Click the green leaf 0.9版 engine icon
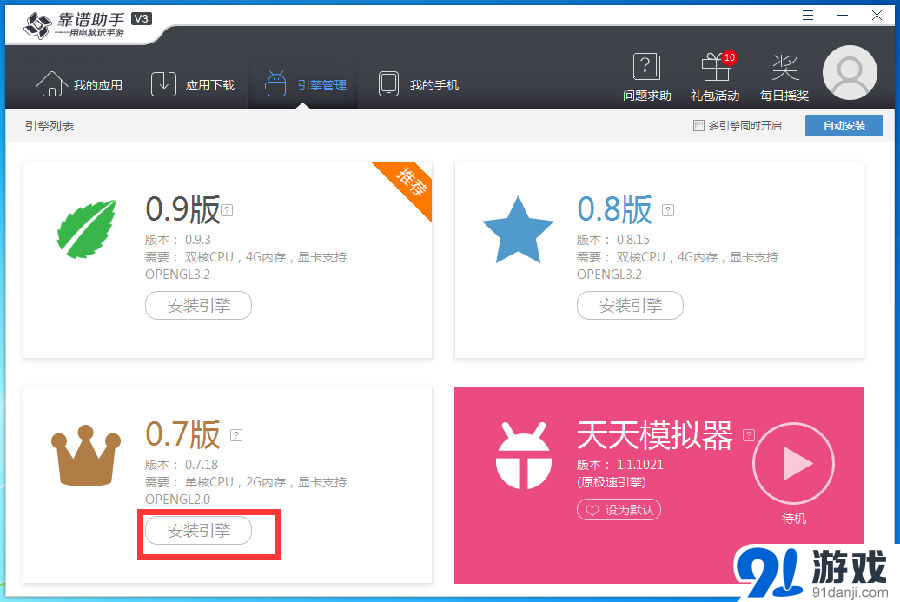This screenshot has height=602, width=900. click(x=86, y=228)
